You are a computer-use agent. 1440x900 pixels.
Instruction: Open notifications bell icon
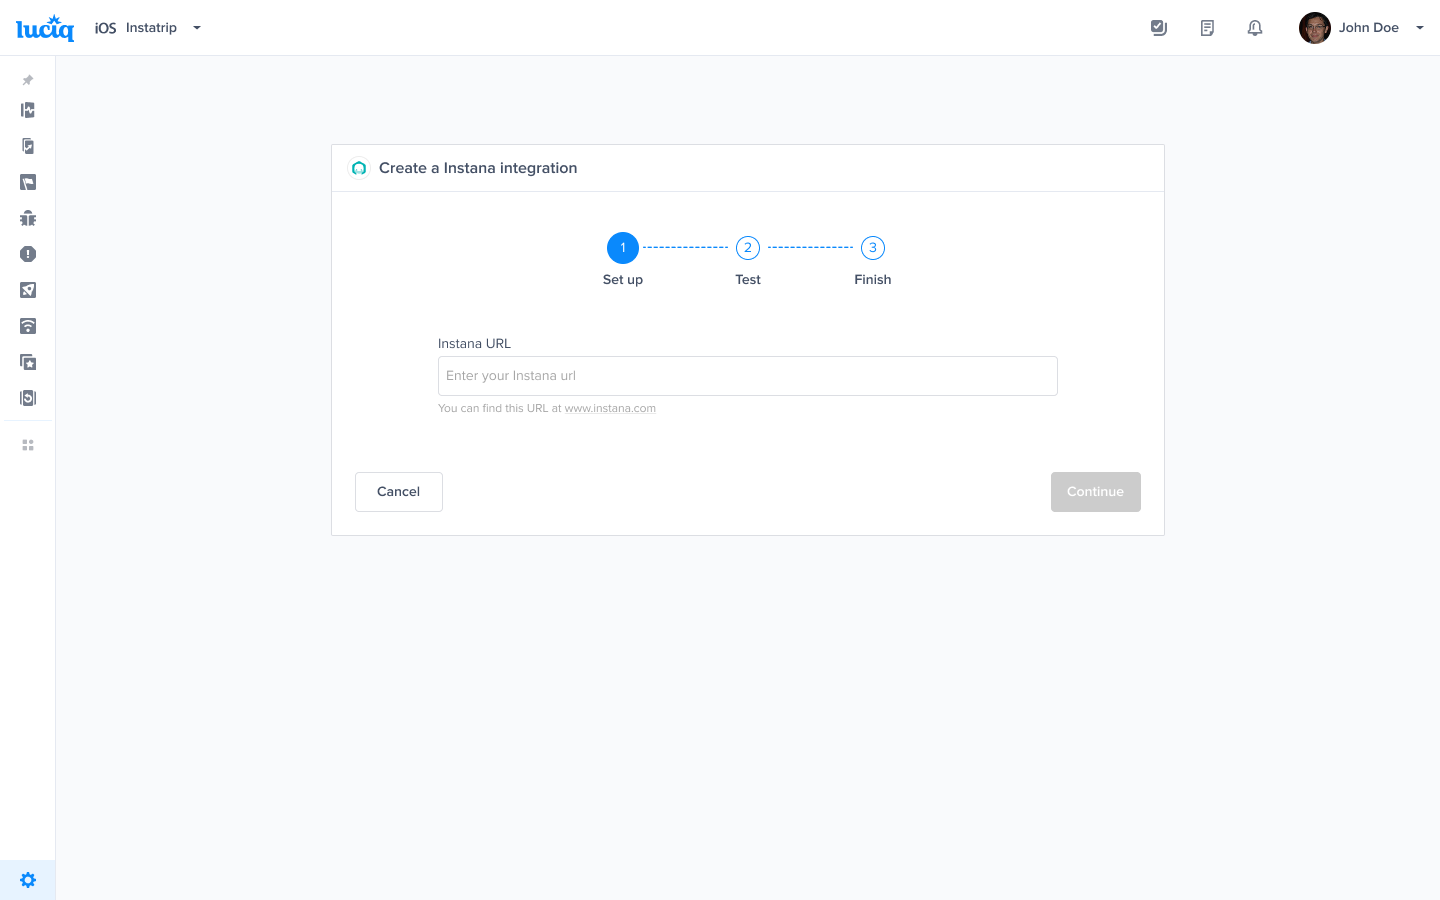[1255, 28]
